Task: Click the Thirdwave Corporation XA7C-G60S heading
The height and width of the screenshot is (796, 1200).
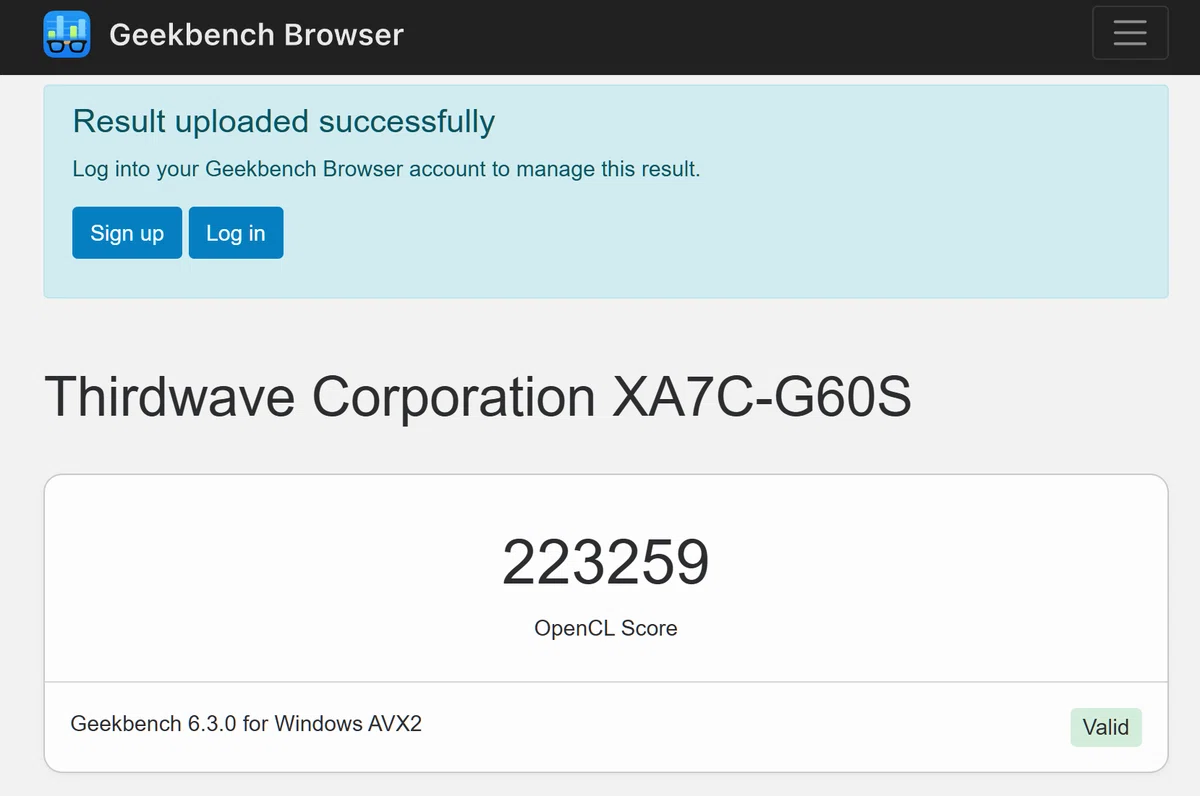Action: point(478,397)
